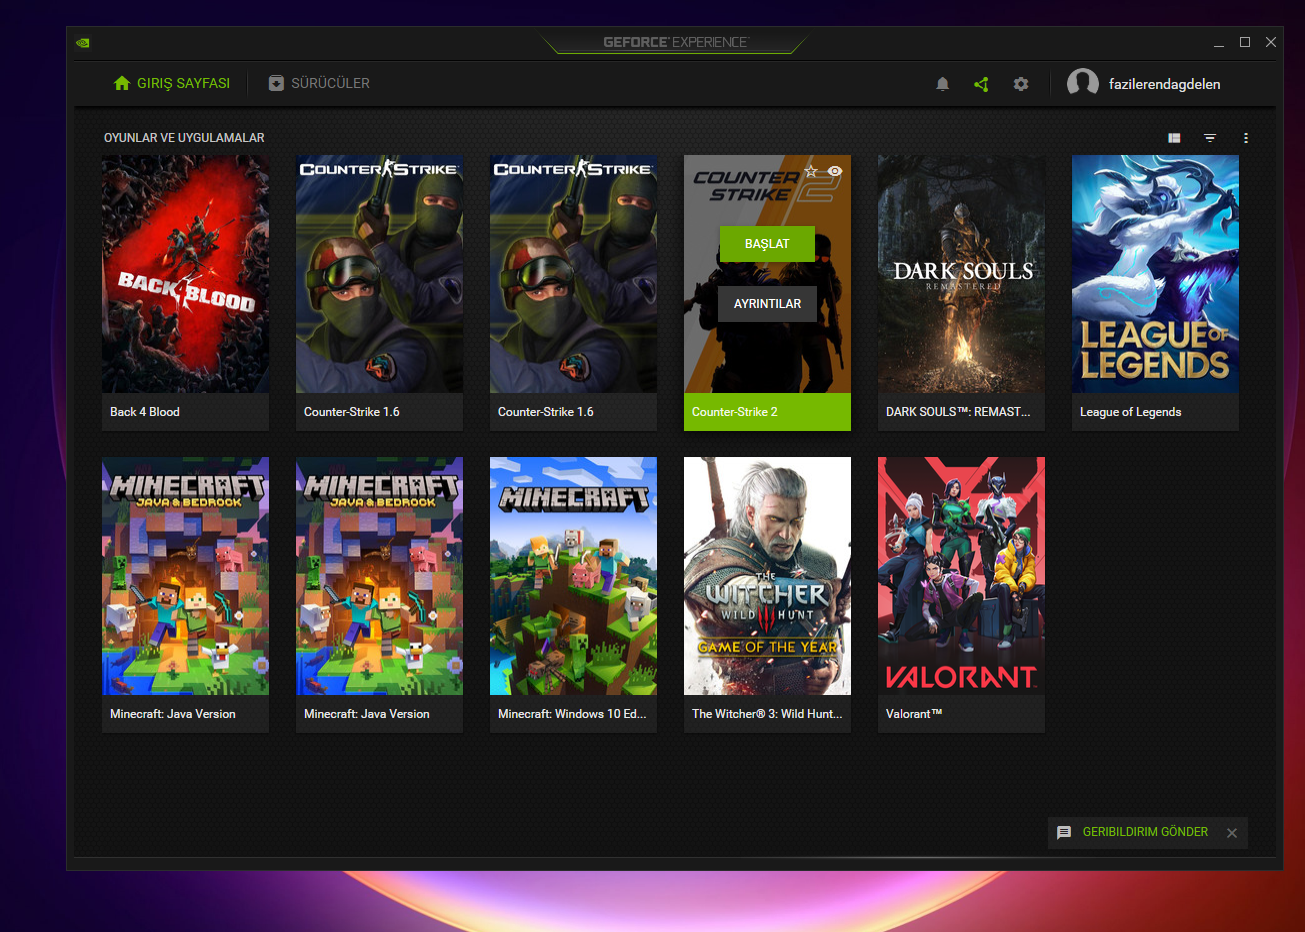Open settings with the gear icon
The width and height of the screenshot is (1305, 932).
coord(1020,84)
